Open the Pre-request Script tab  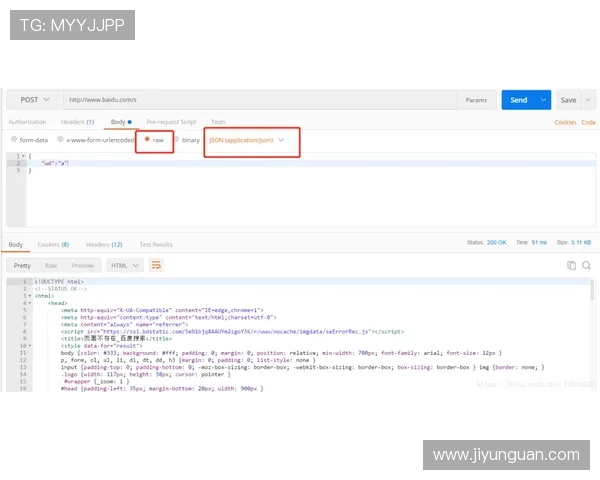point(171,122)
